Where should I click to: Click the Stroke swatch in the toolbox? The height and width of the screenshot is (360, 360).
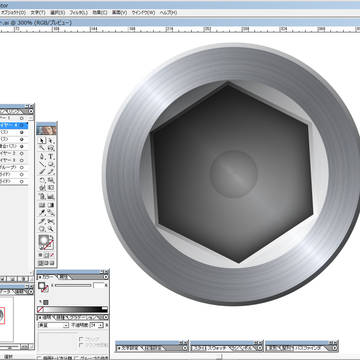49,245
